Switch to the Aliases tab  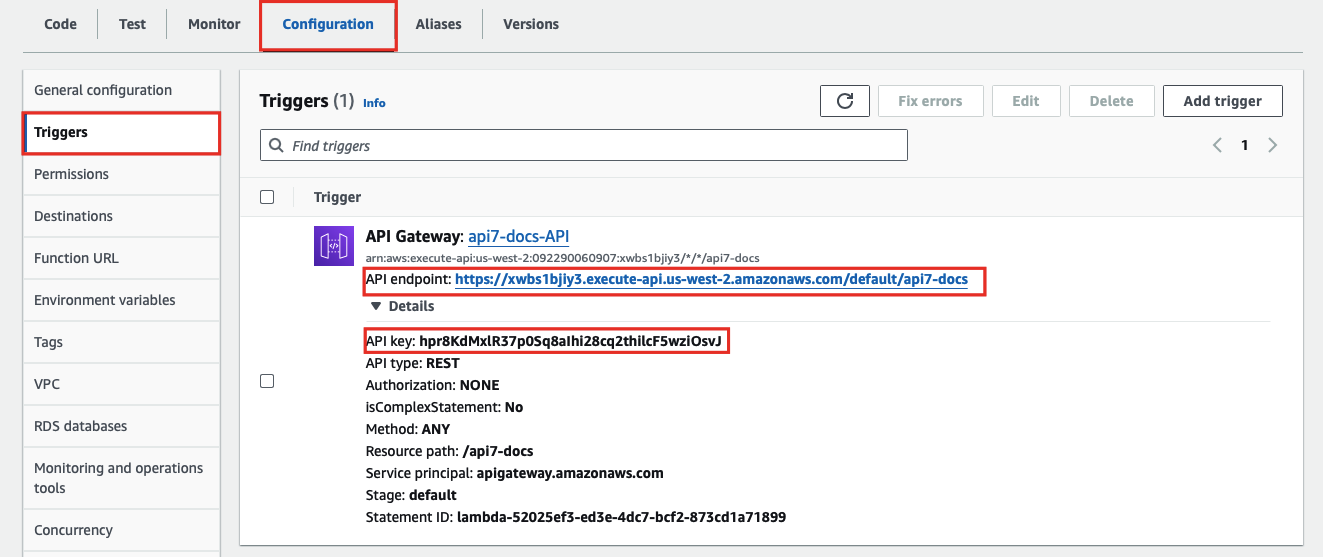click(439, 24)
